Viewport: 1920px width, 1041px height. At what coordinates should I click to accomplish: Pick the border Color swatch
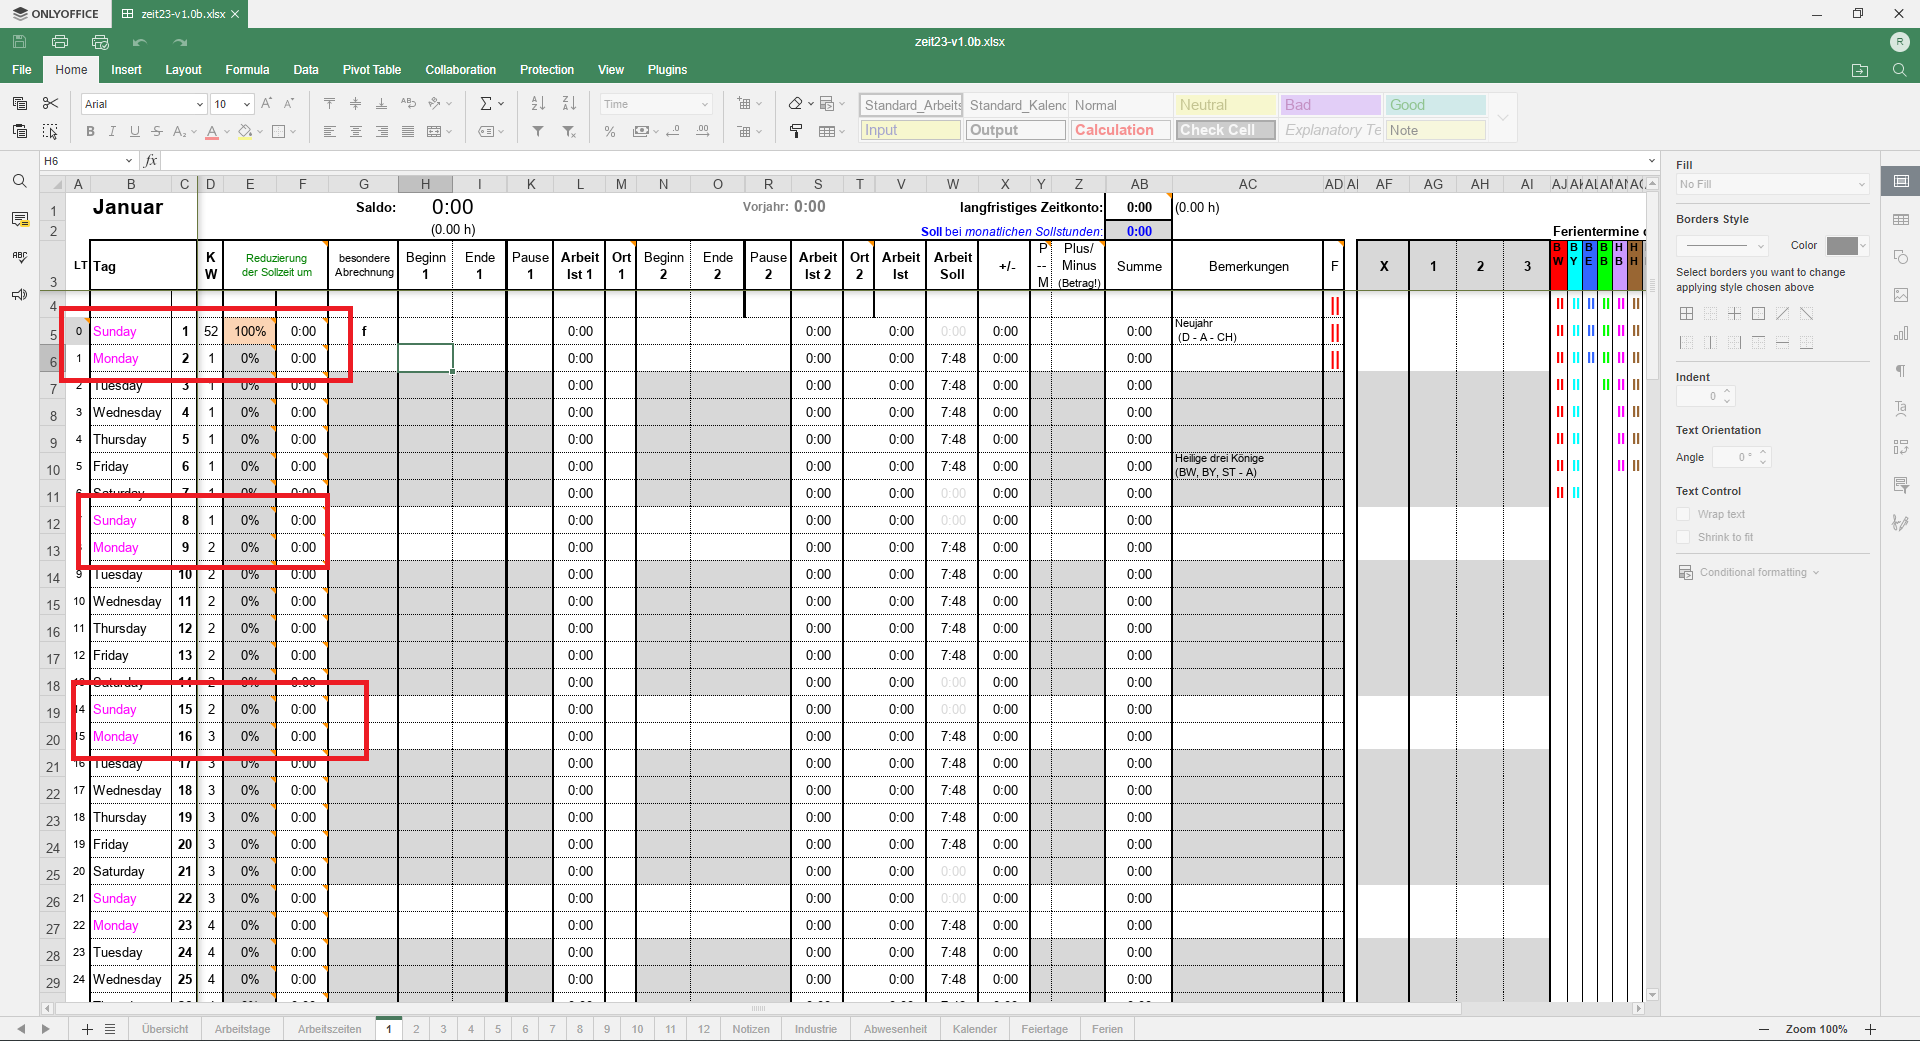pyautogui.click(x=1843, y=245)
